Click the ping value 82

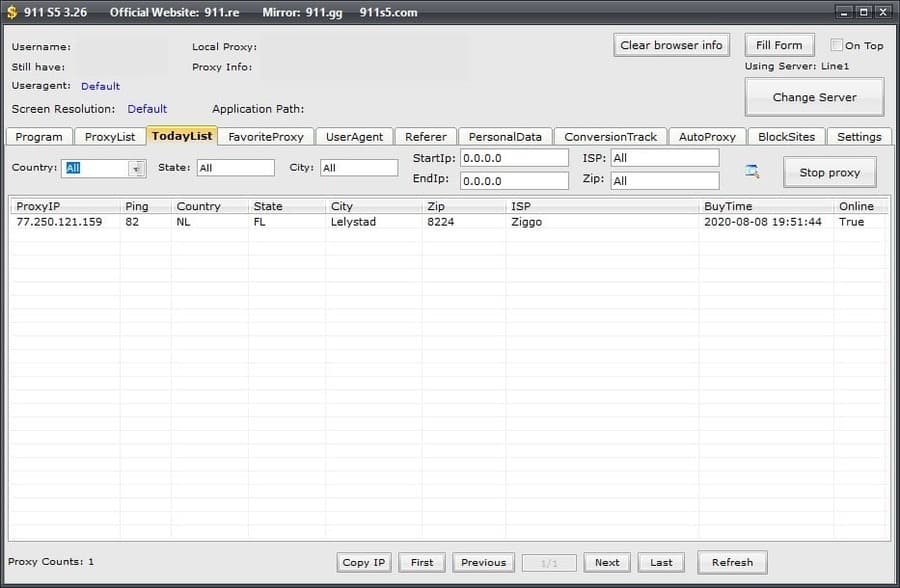[x=132, y=222]
